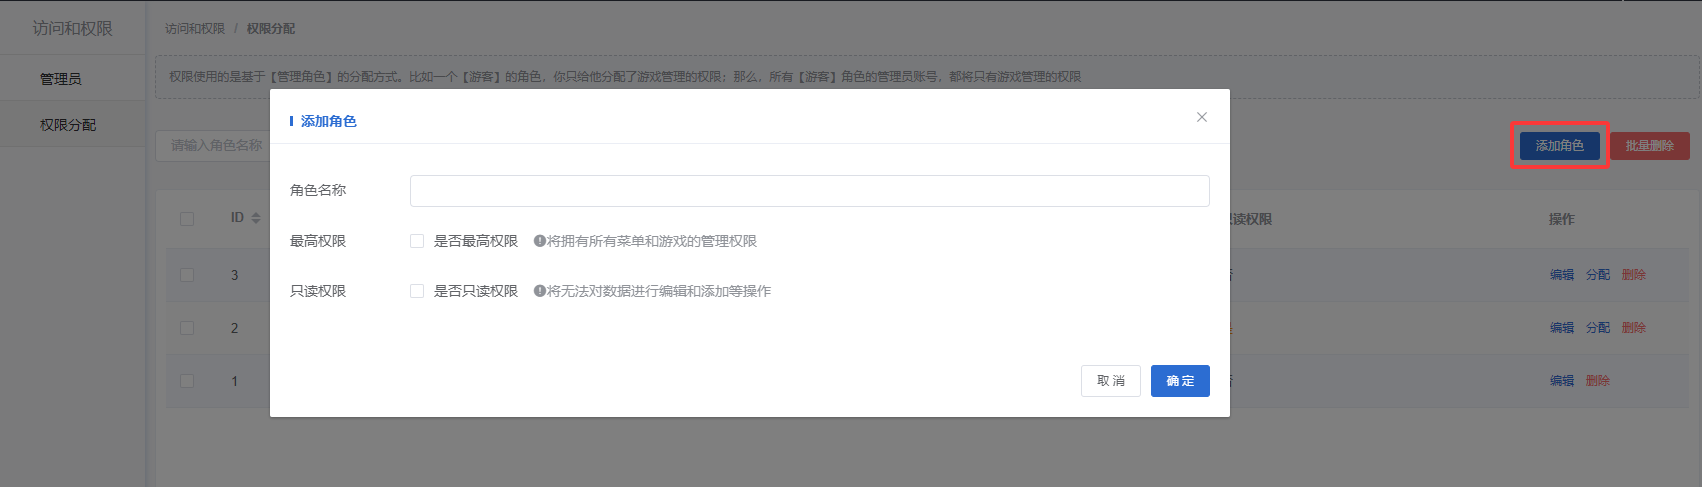Click 删除 for row ID 3
Screen dimensions: 1702x487
pyautogui.click(x=1634, y=275)
